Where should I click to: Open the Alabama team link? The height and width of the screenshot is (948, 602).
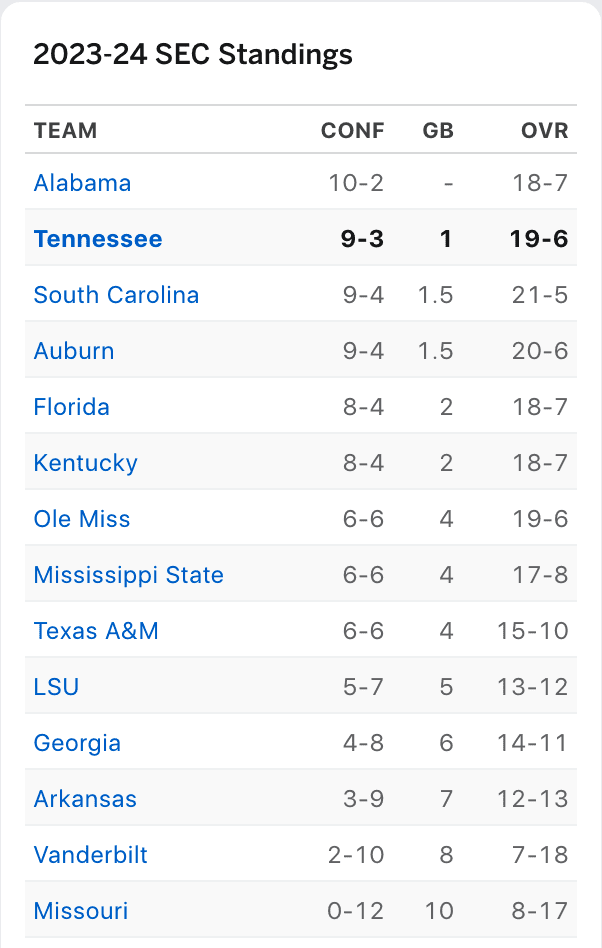82,183
